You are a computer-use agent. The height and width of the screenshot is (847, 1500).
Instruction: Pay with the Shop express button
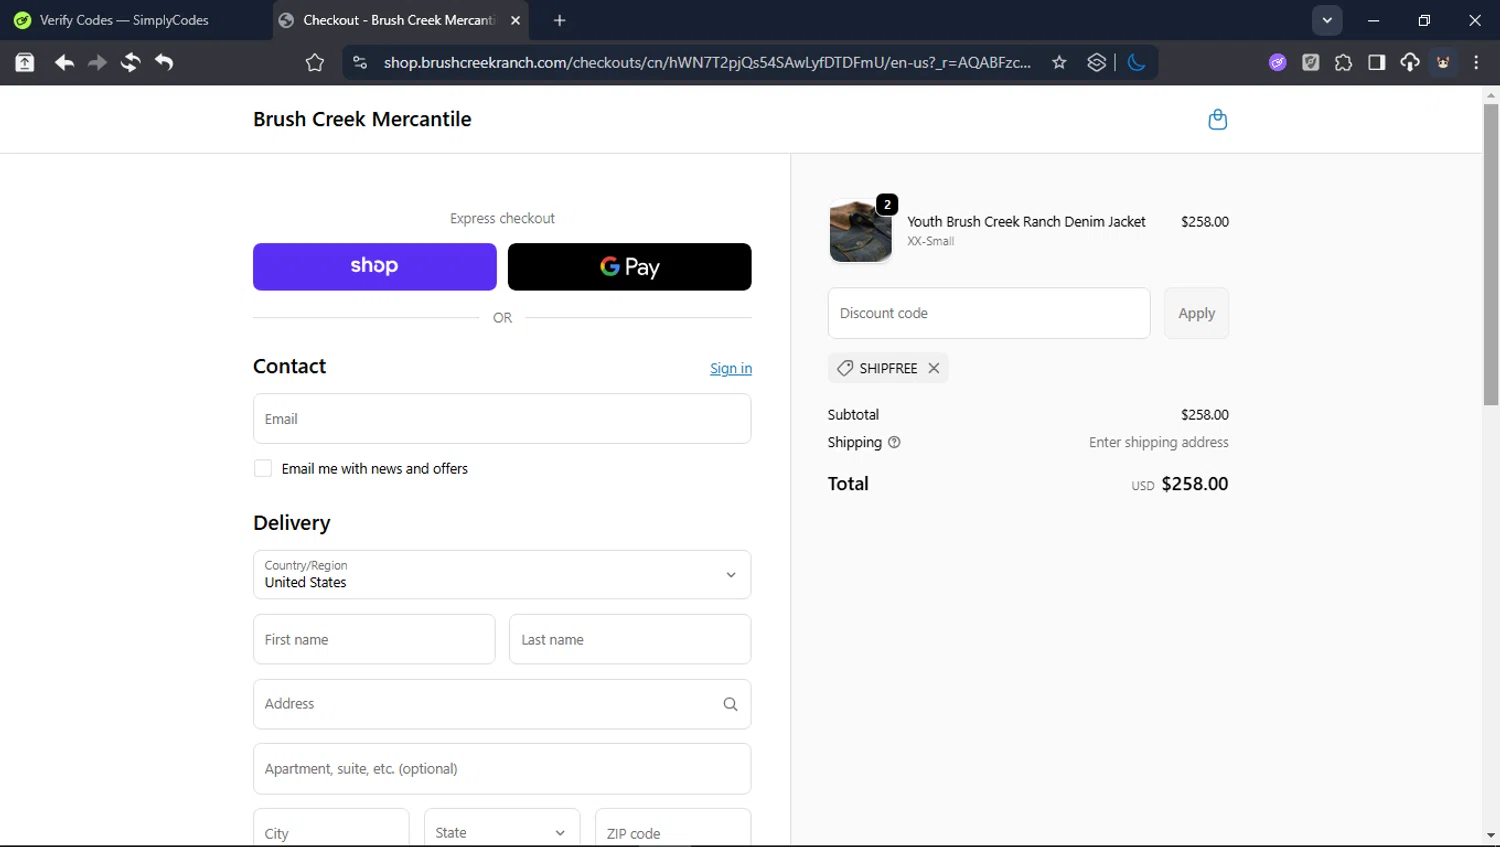pos(375,267)
